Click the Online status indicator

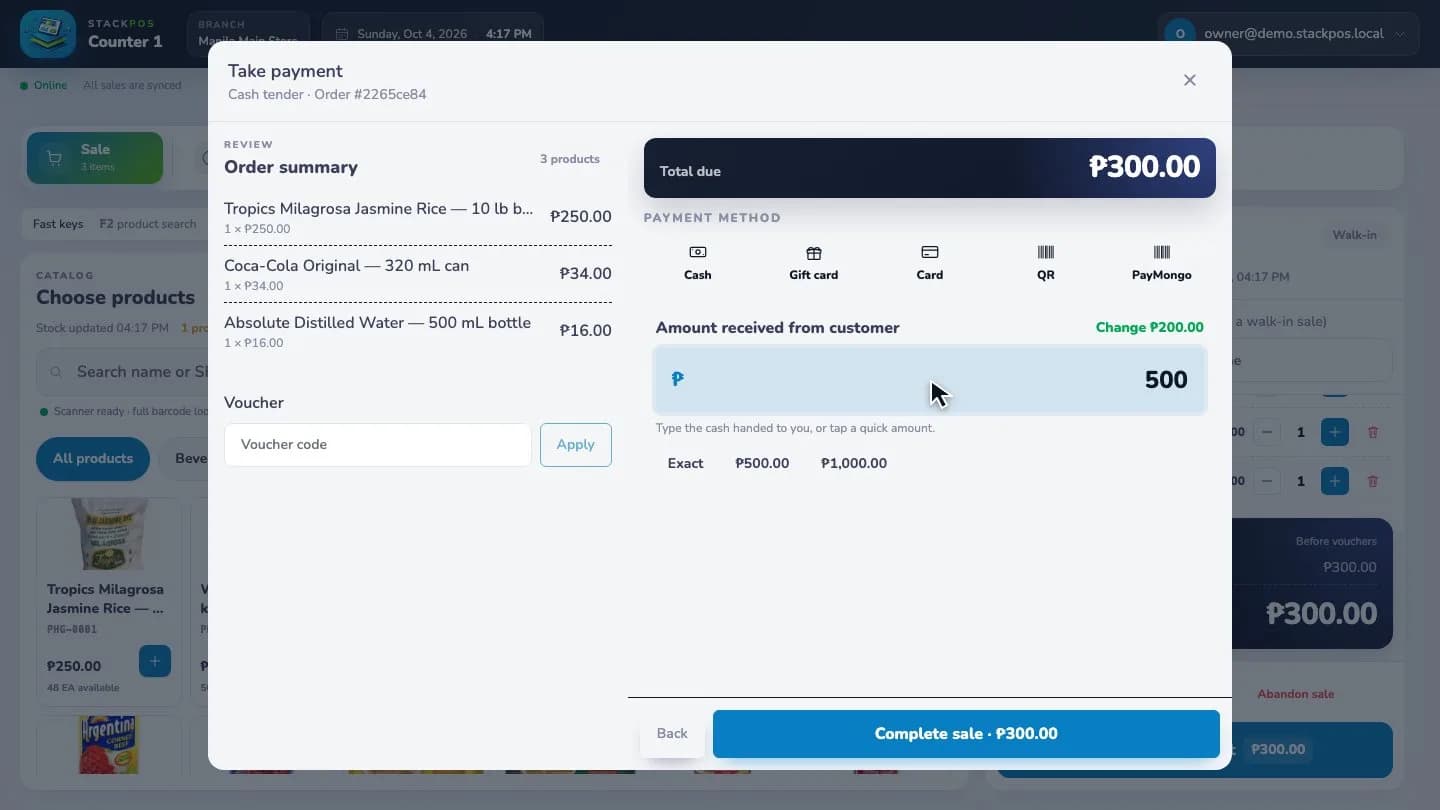44,85
